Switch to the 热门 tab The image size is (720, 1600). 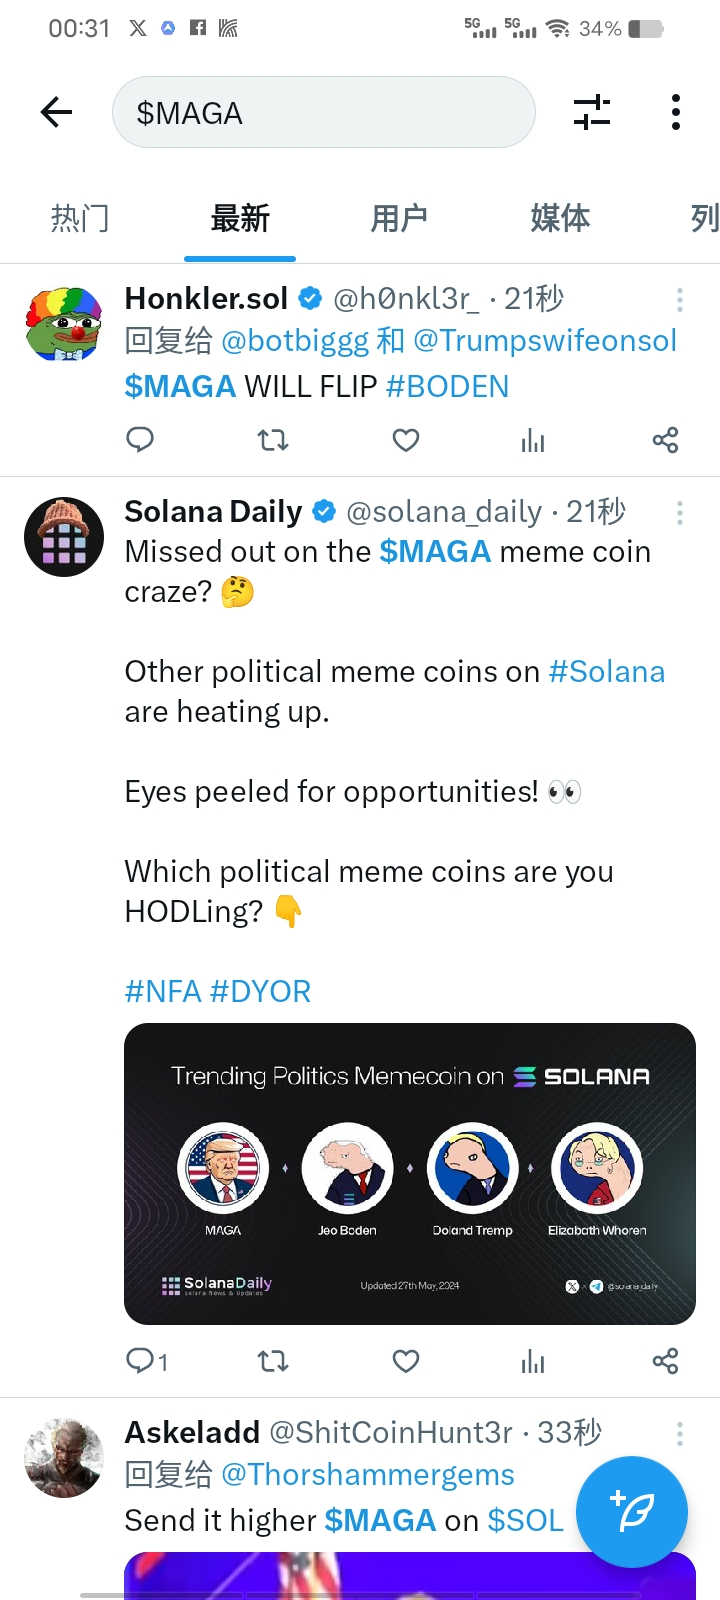[80, 218]
